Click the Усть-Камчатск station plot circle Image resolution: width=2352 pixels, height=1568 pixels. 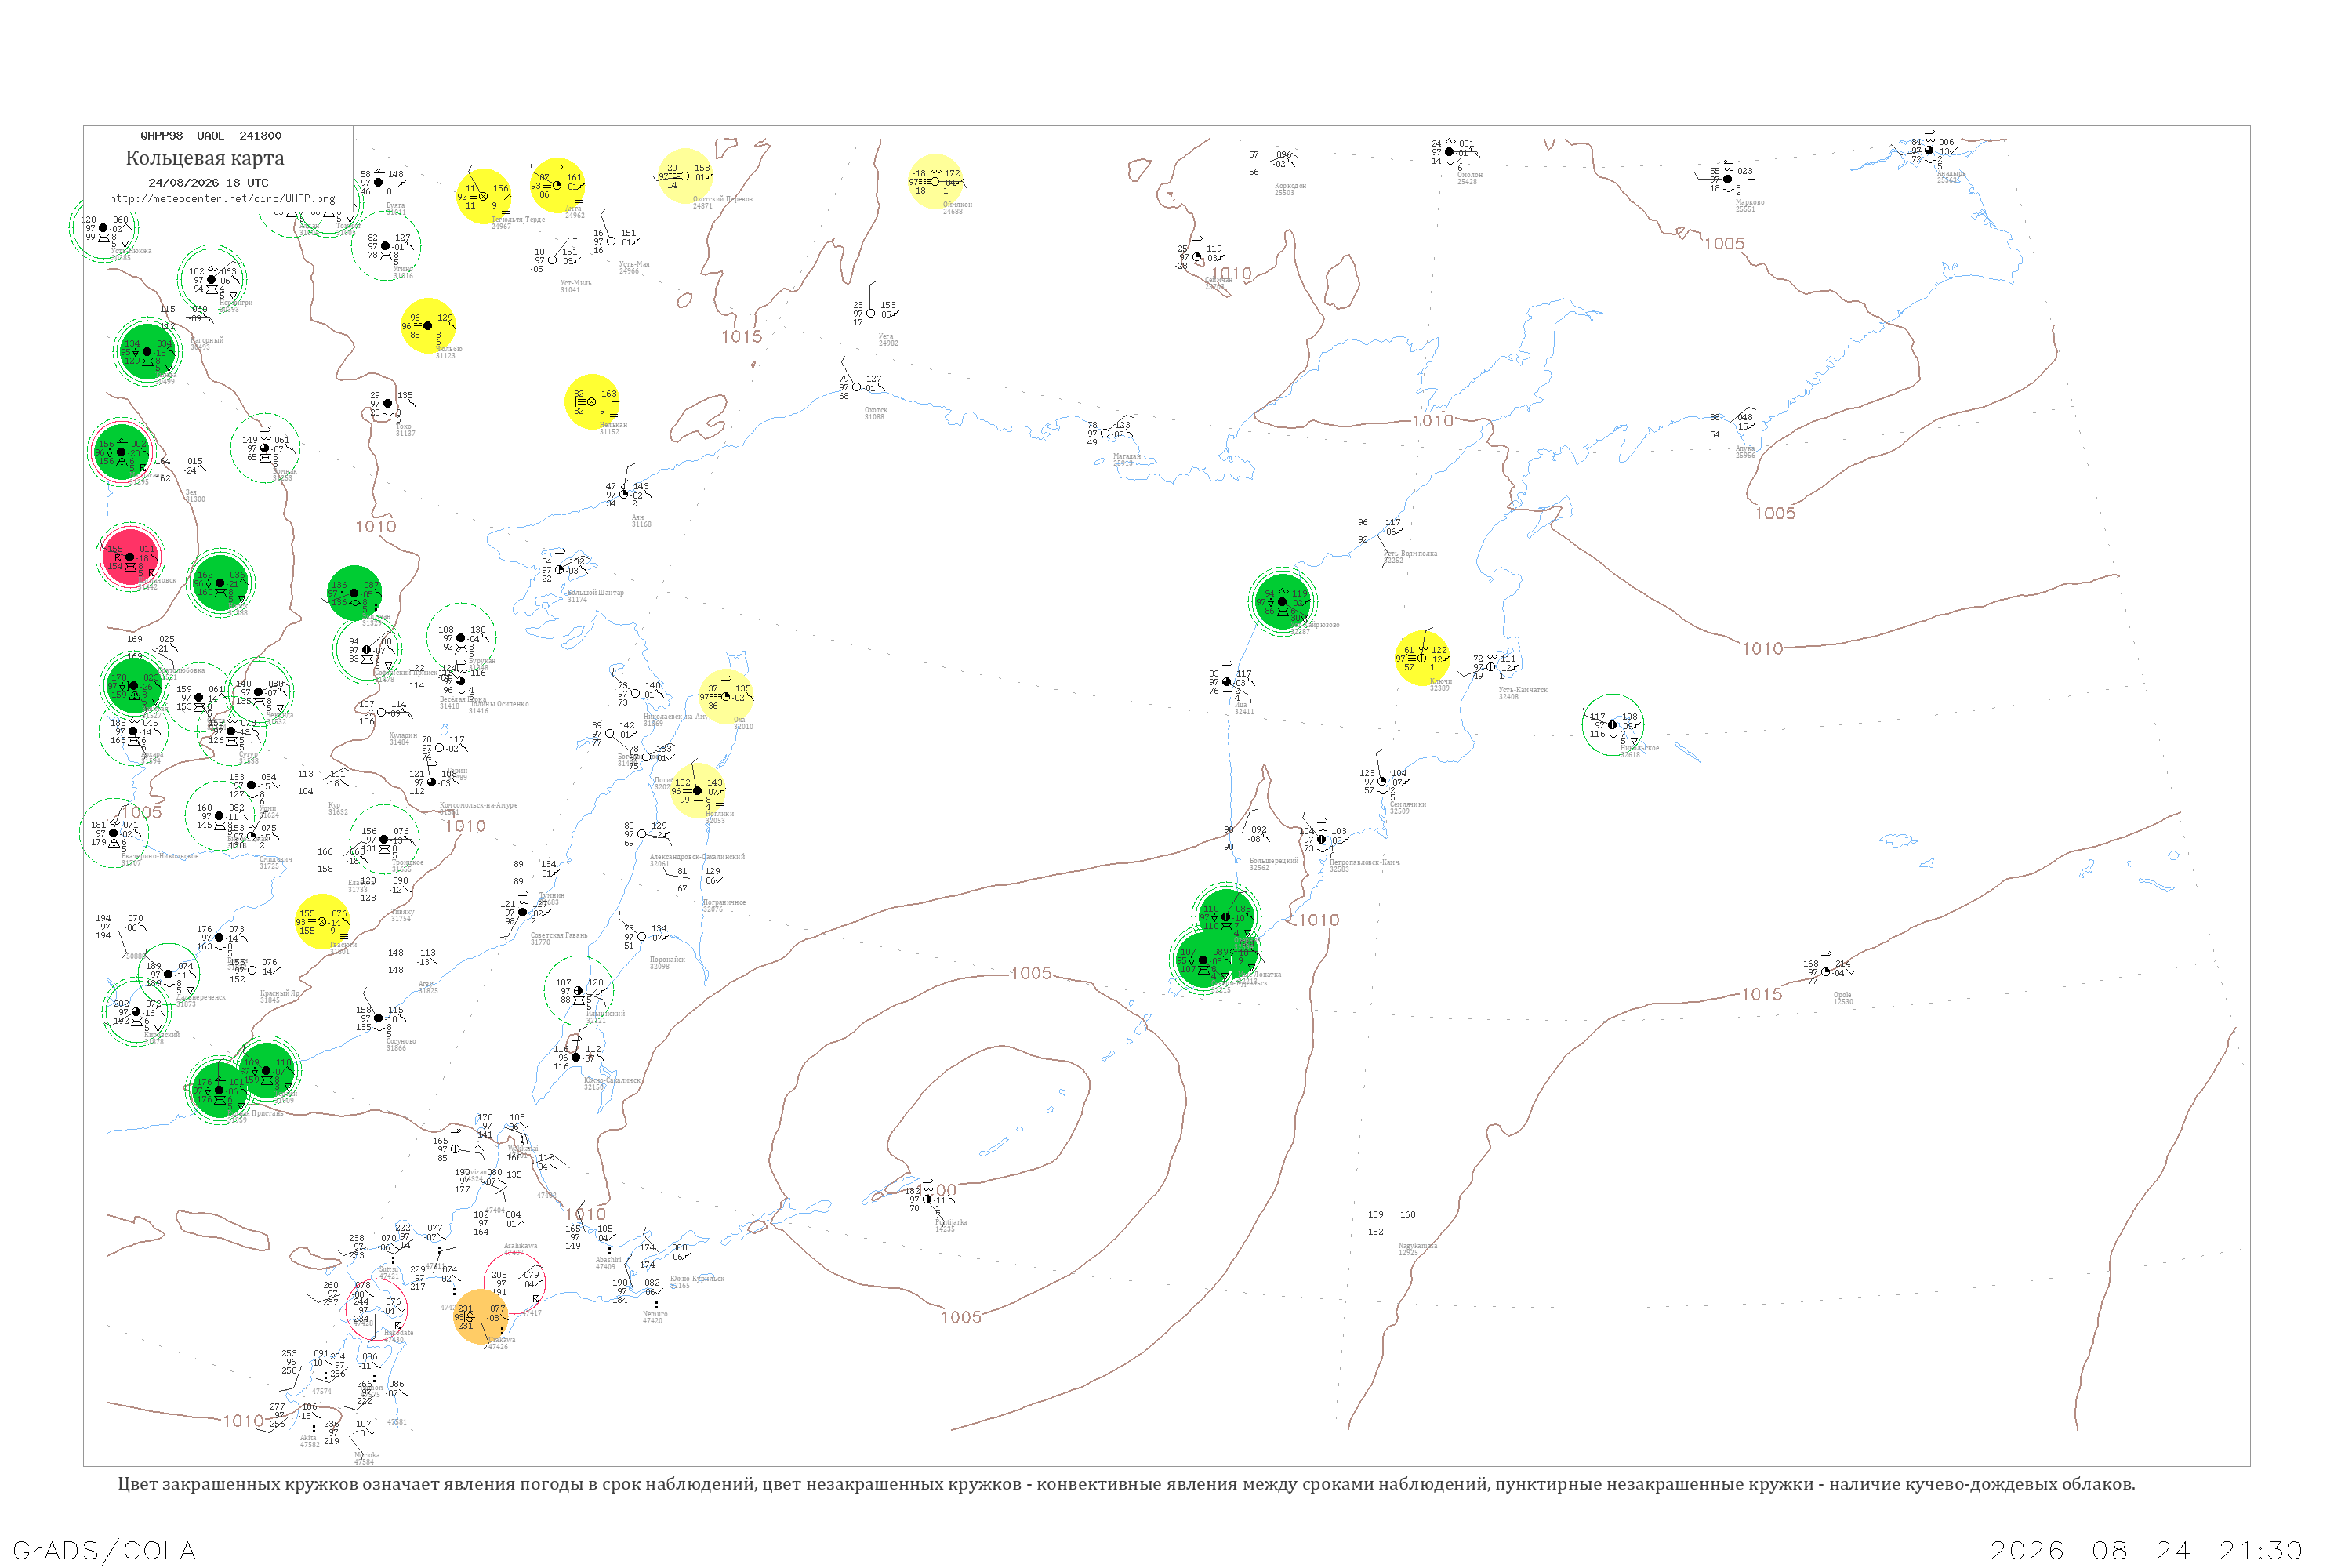(1491, 667)
